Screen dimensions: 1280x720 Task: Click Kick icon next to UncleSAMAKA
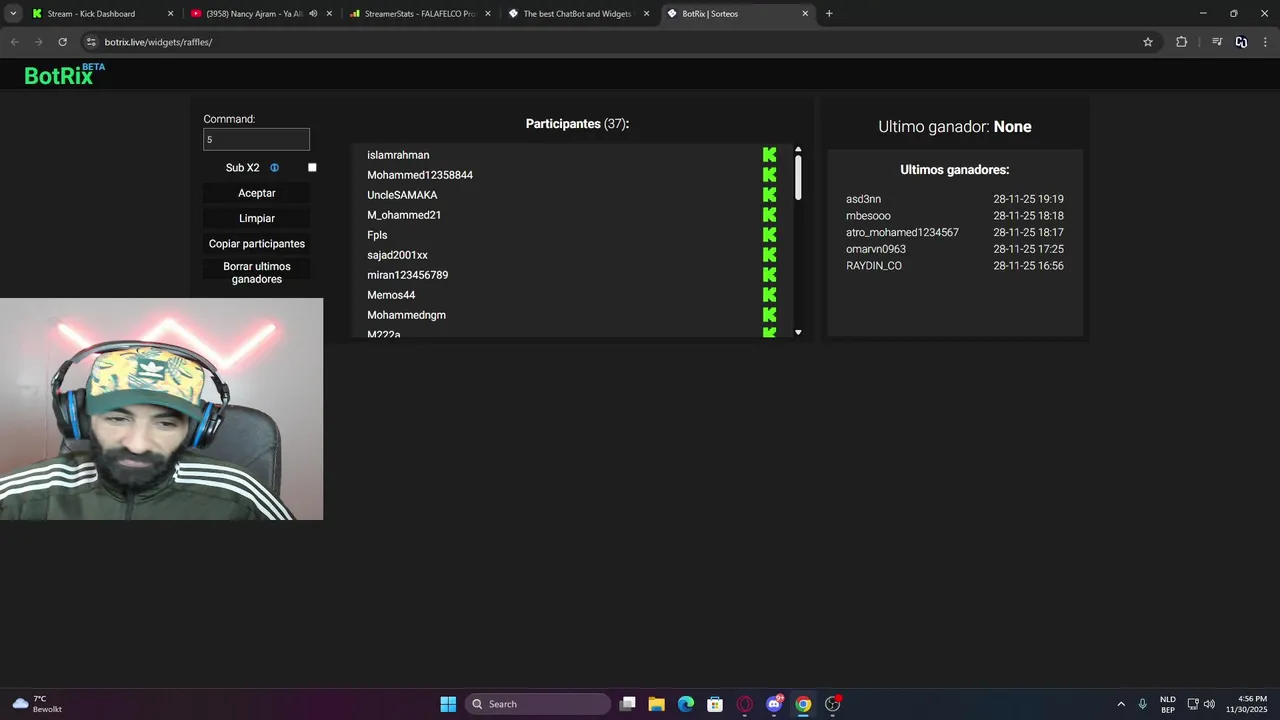(x=769, y=195)
